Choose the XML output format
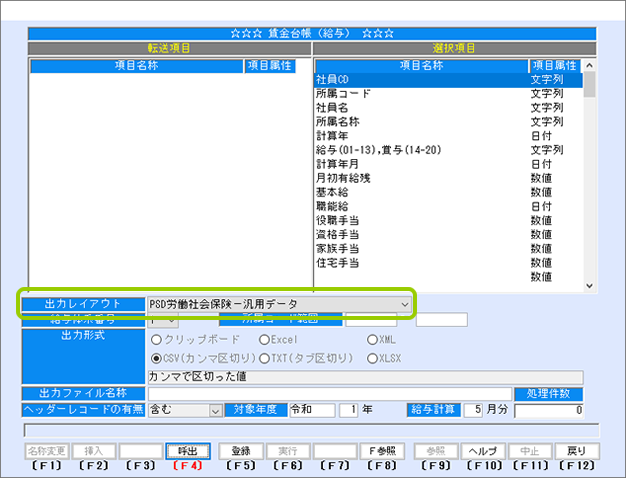The height and width of the screenshot is (479, 626). 373,339
